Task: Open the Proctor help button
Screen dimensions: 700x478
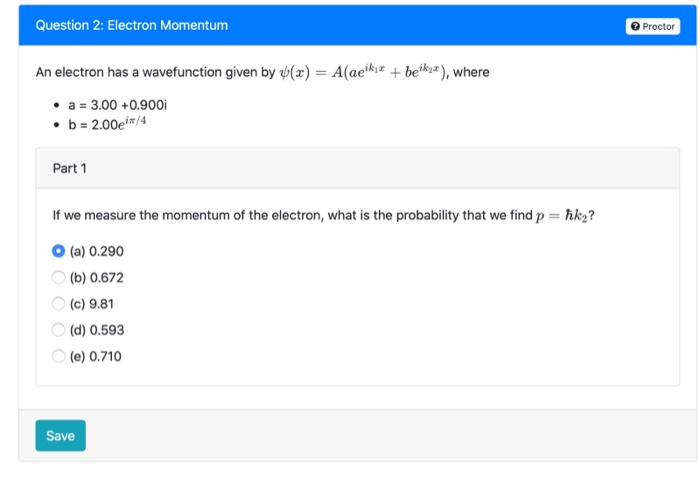Action: 653,27
